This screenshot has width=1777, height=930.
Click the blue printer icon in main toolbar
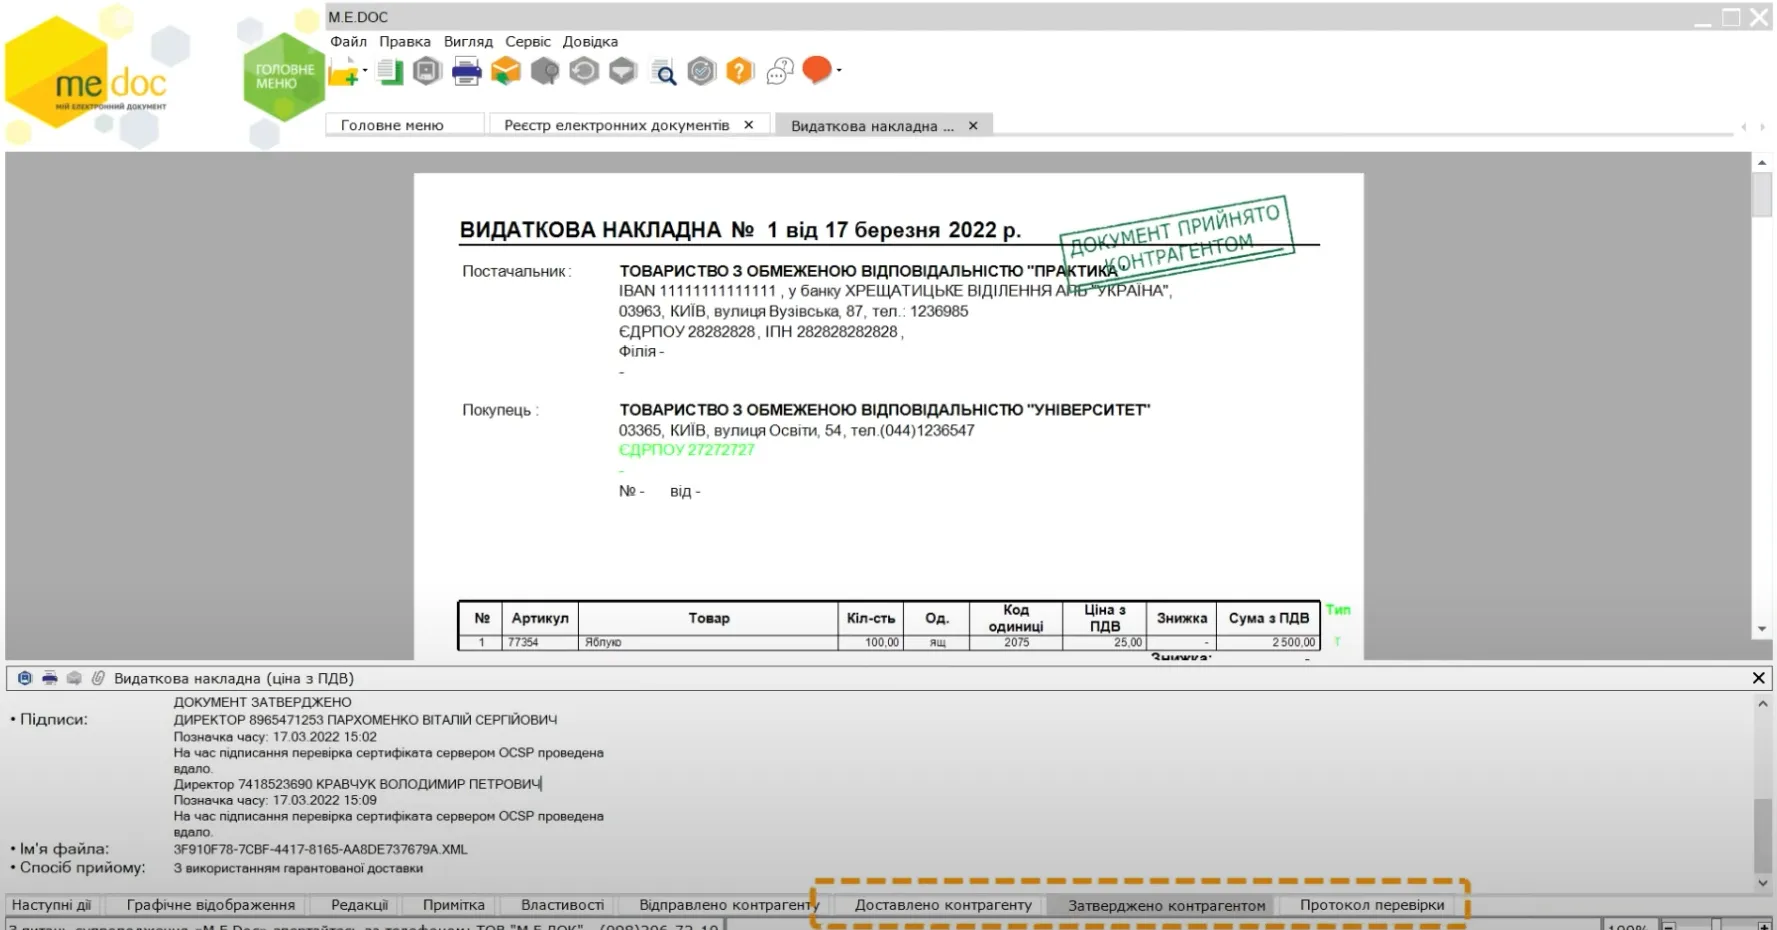466,72
